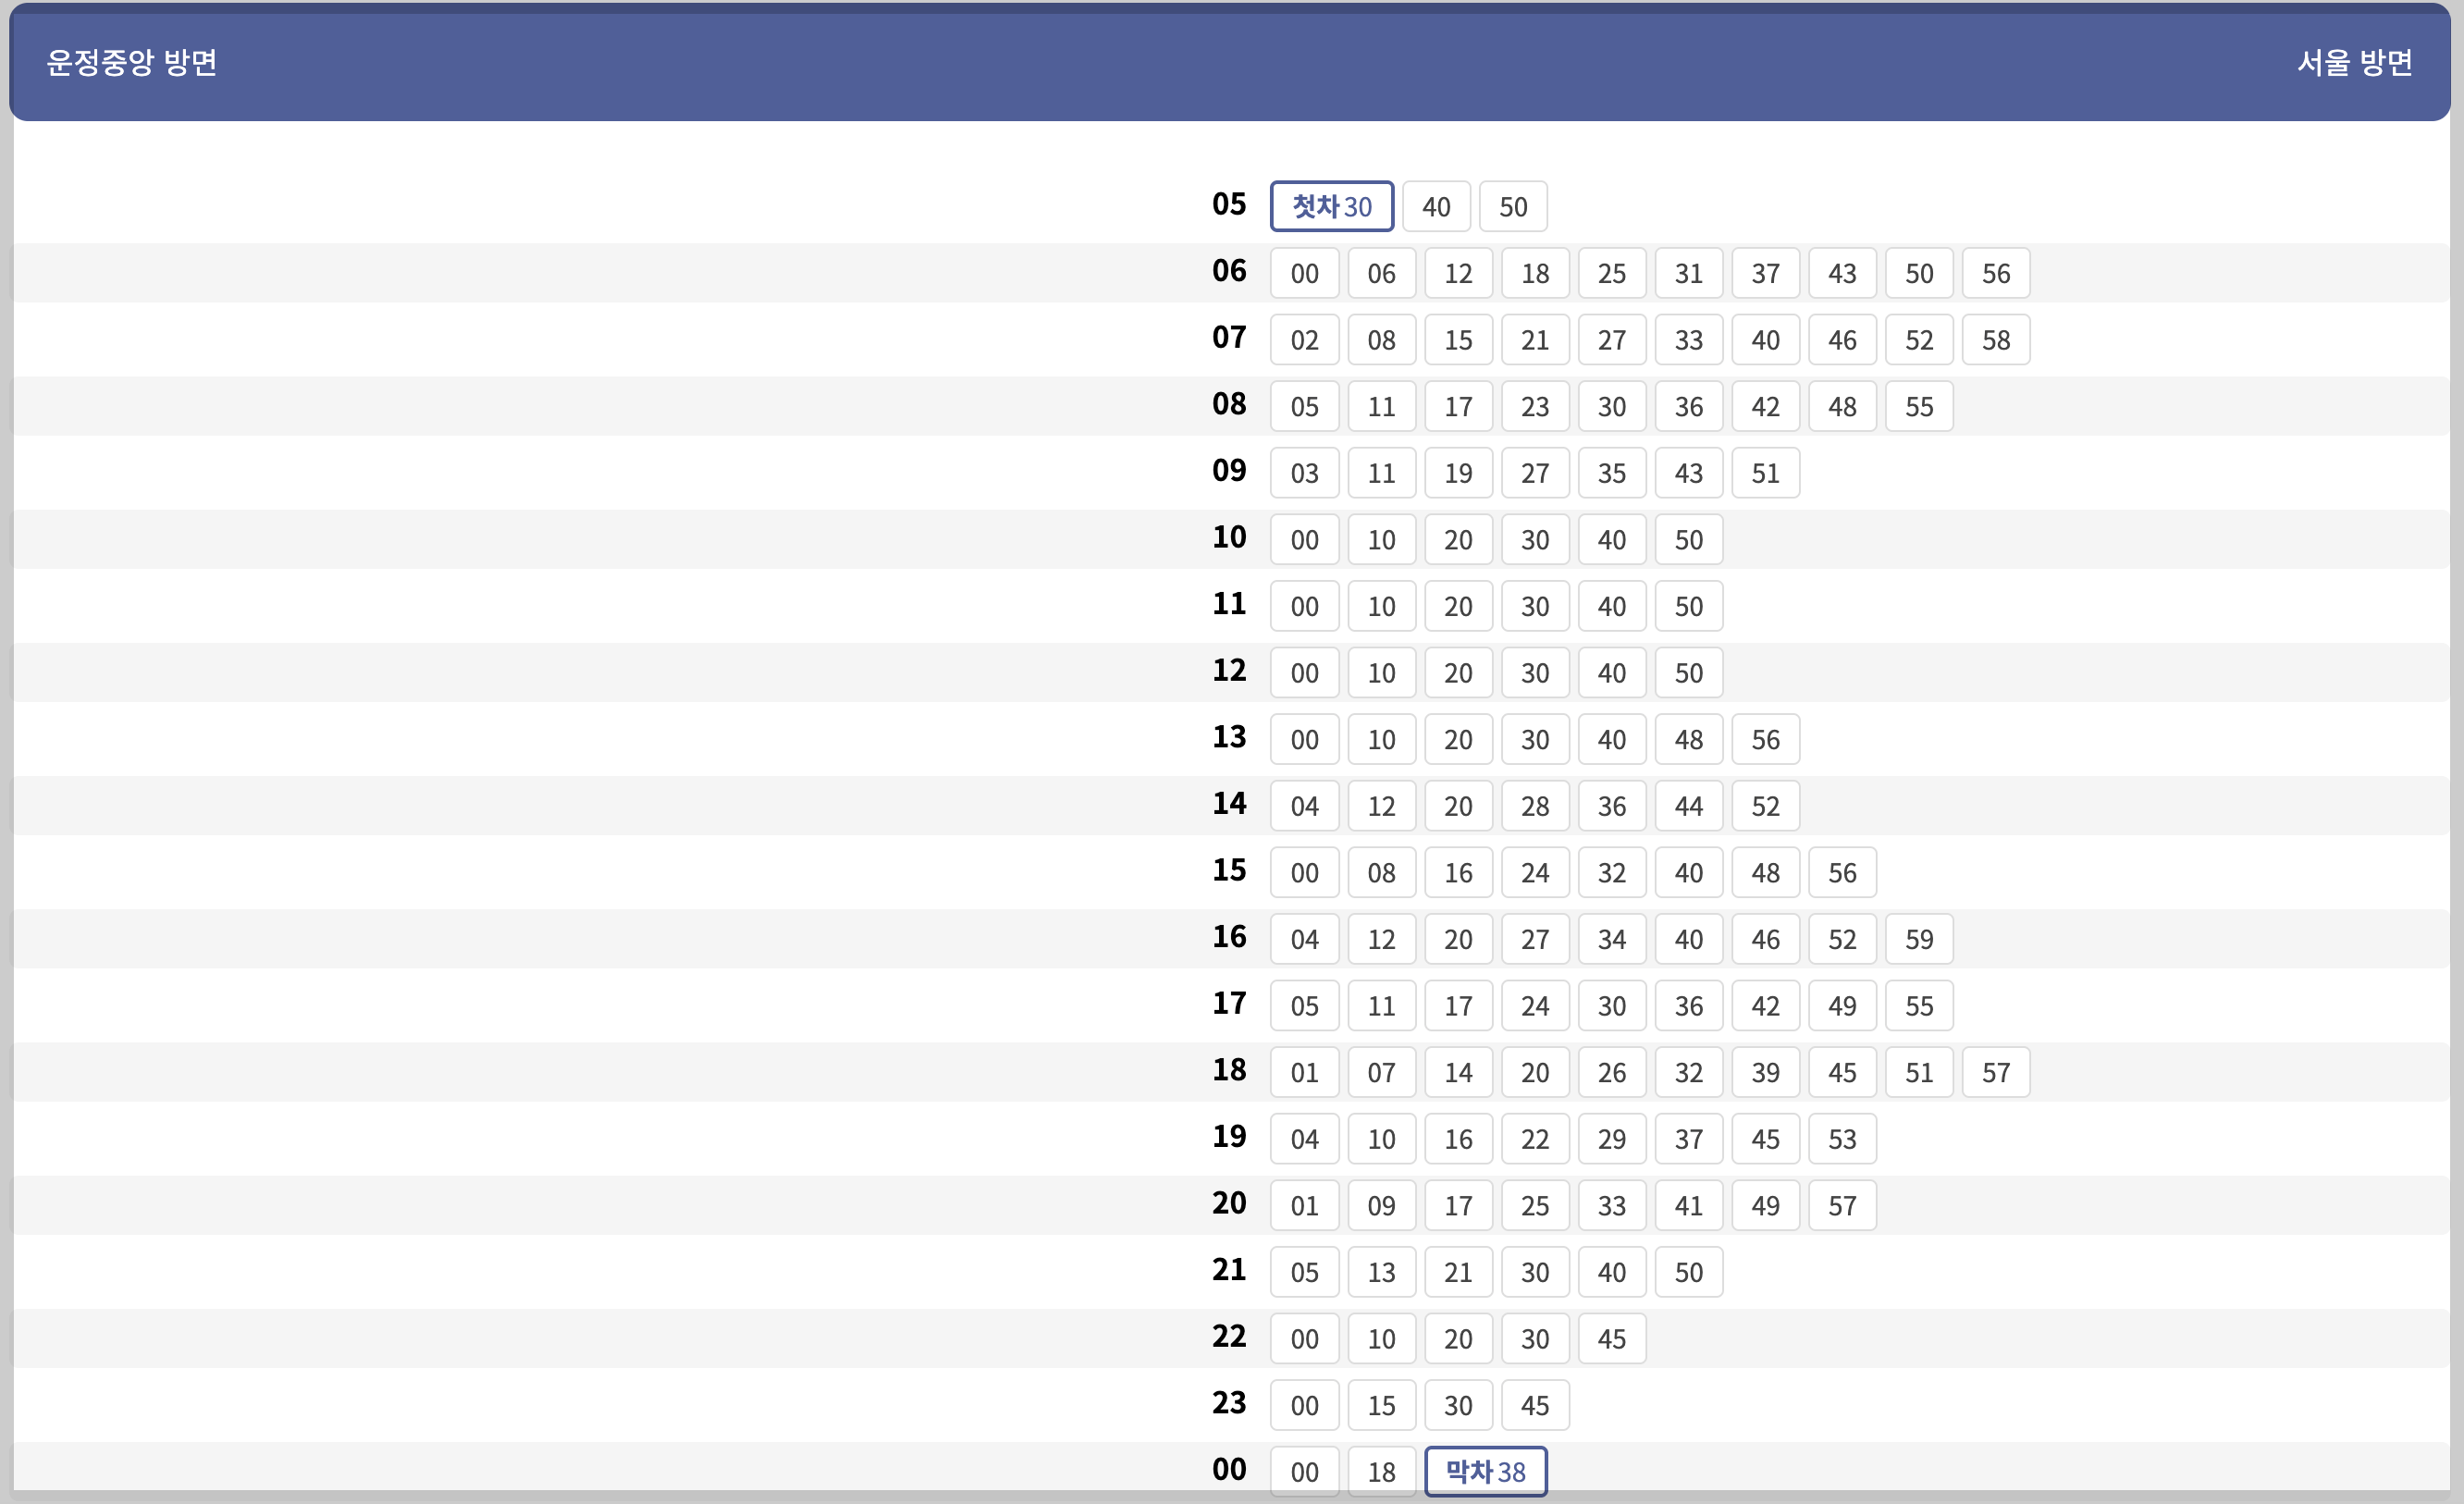Image resolution: width=2464 pixels, height=1504 pixels.
Task: Click the 56 minute box in the 15 row
Action: [x=1843, y=873]
